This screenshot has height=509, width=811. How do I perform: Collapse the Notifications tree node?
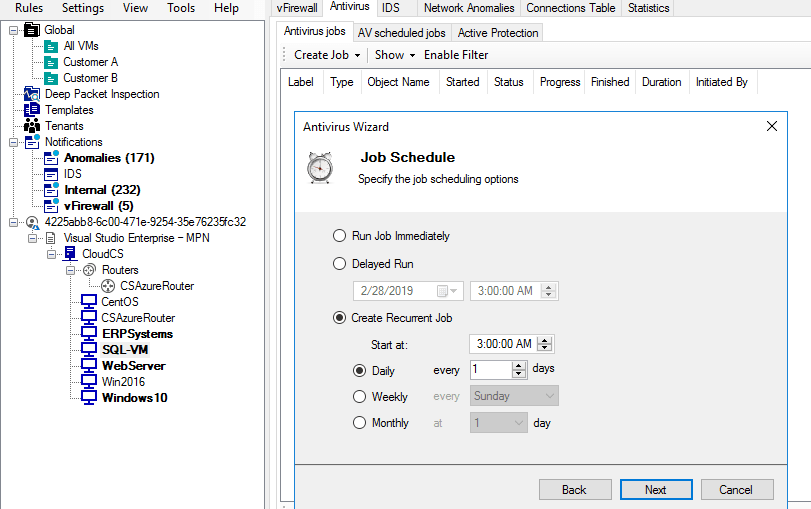(13, 142)
